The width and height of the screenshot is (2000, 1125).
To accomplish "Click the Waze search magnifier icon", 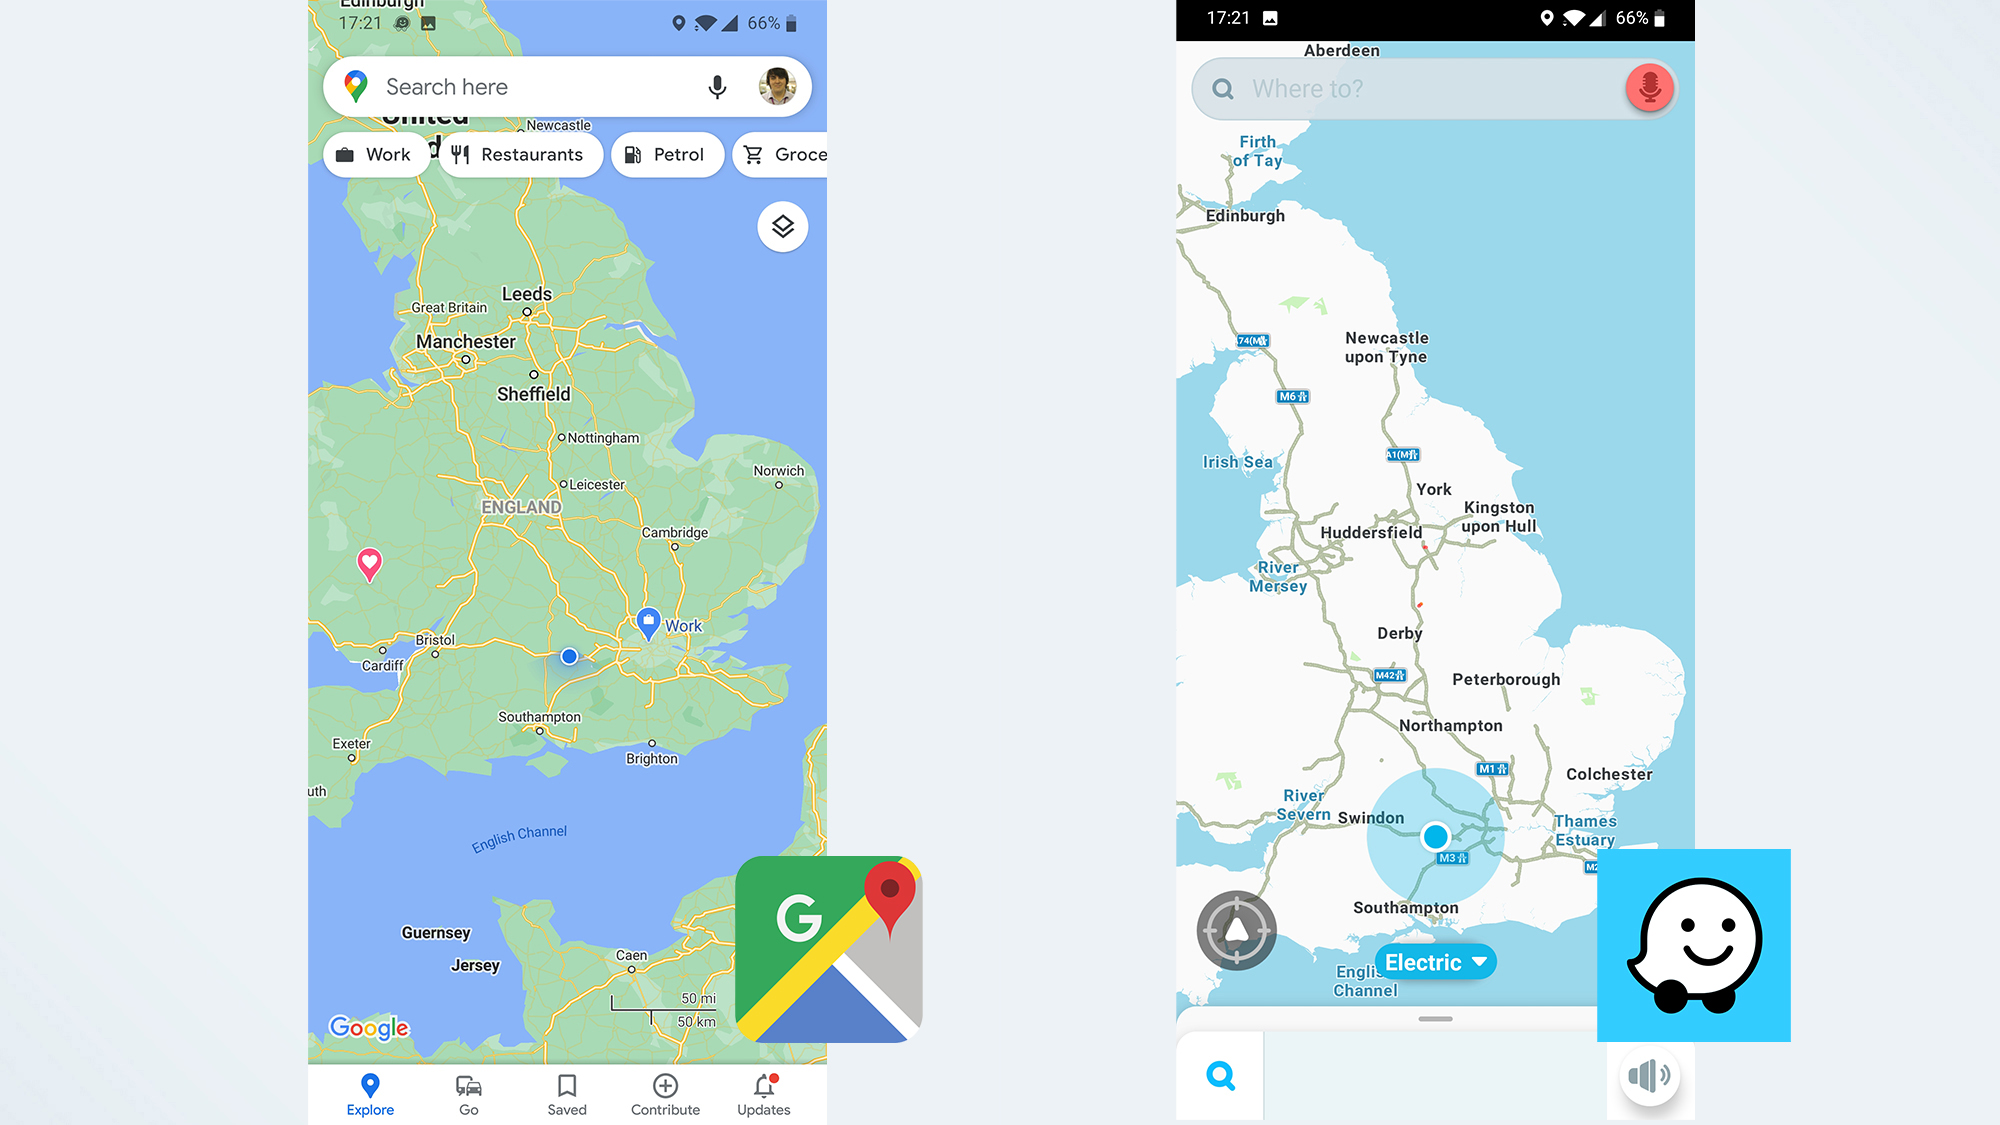I will coord(1220,1076).
